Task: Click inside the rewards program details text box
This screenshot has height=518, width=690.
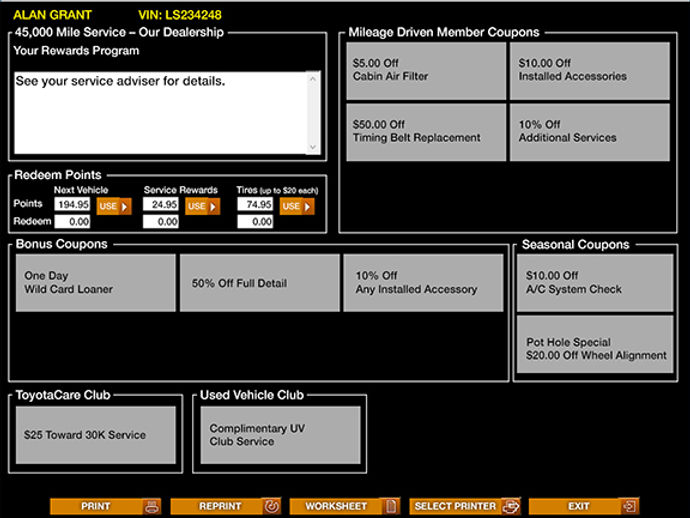Action: tap(161, 113)
